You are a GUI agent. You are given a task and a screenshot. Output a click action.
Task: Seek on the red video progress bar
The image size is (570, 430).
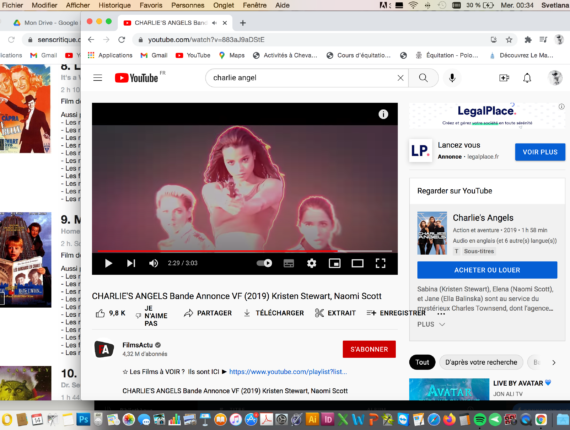coord(245,251)
